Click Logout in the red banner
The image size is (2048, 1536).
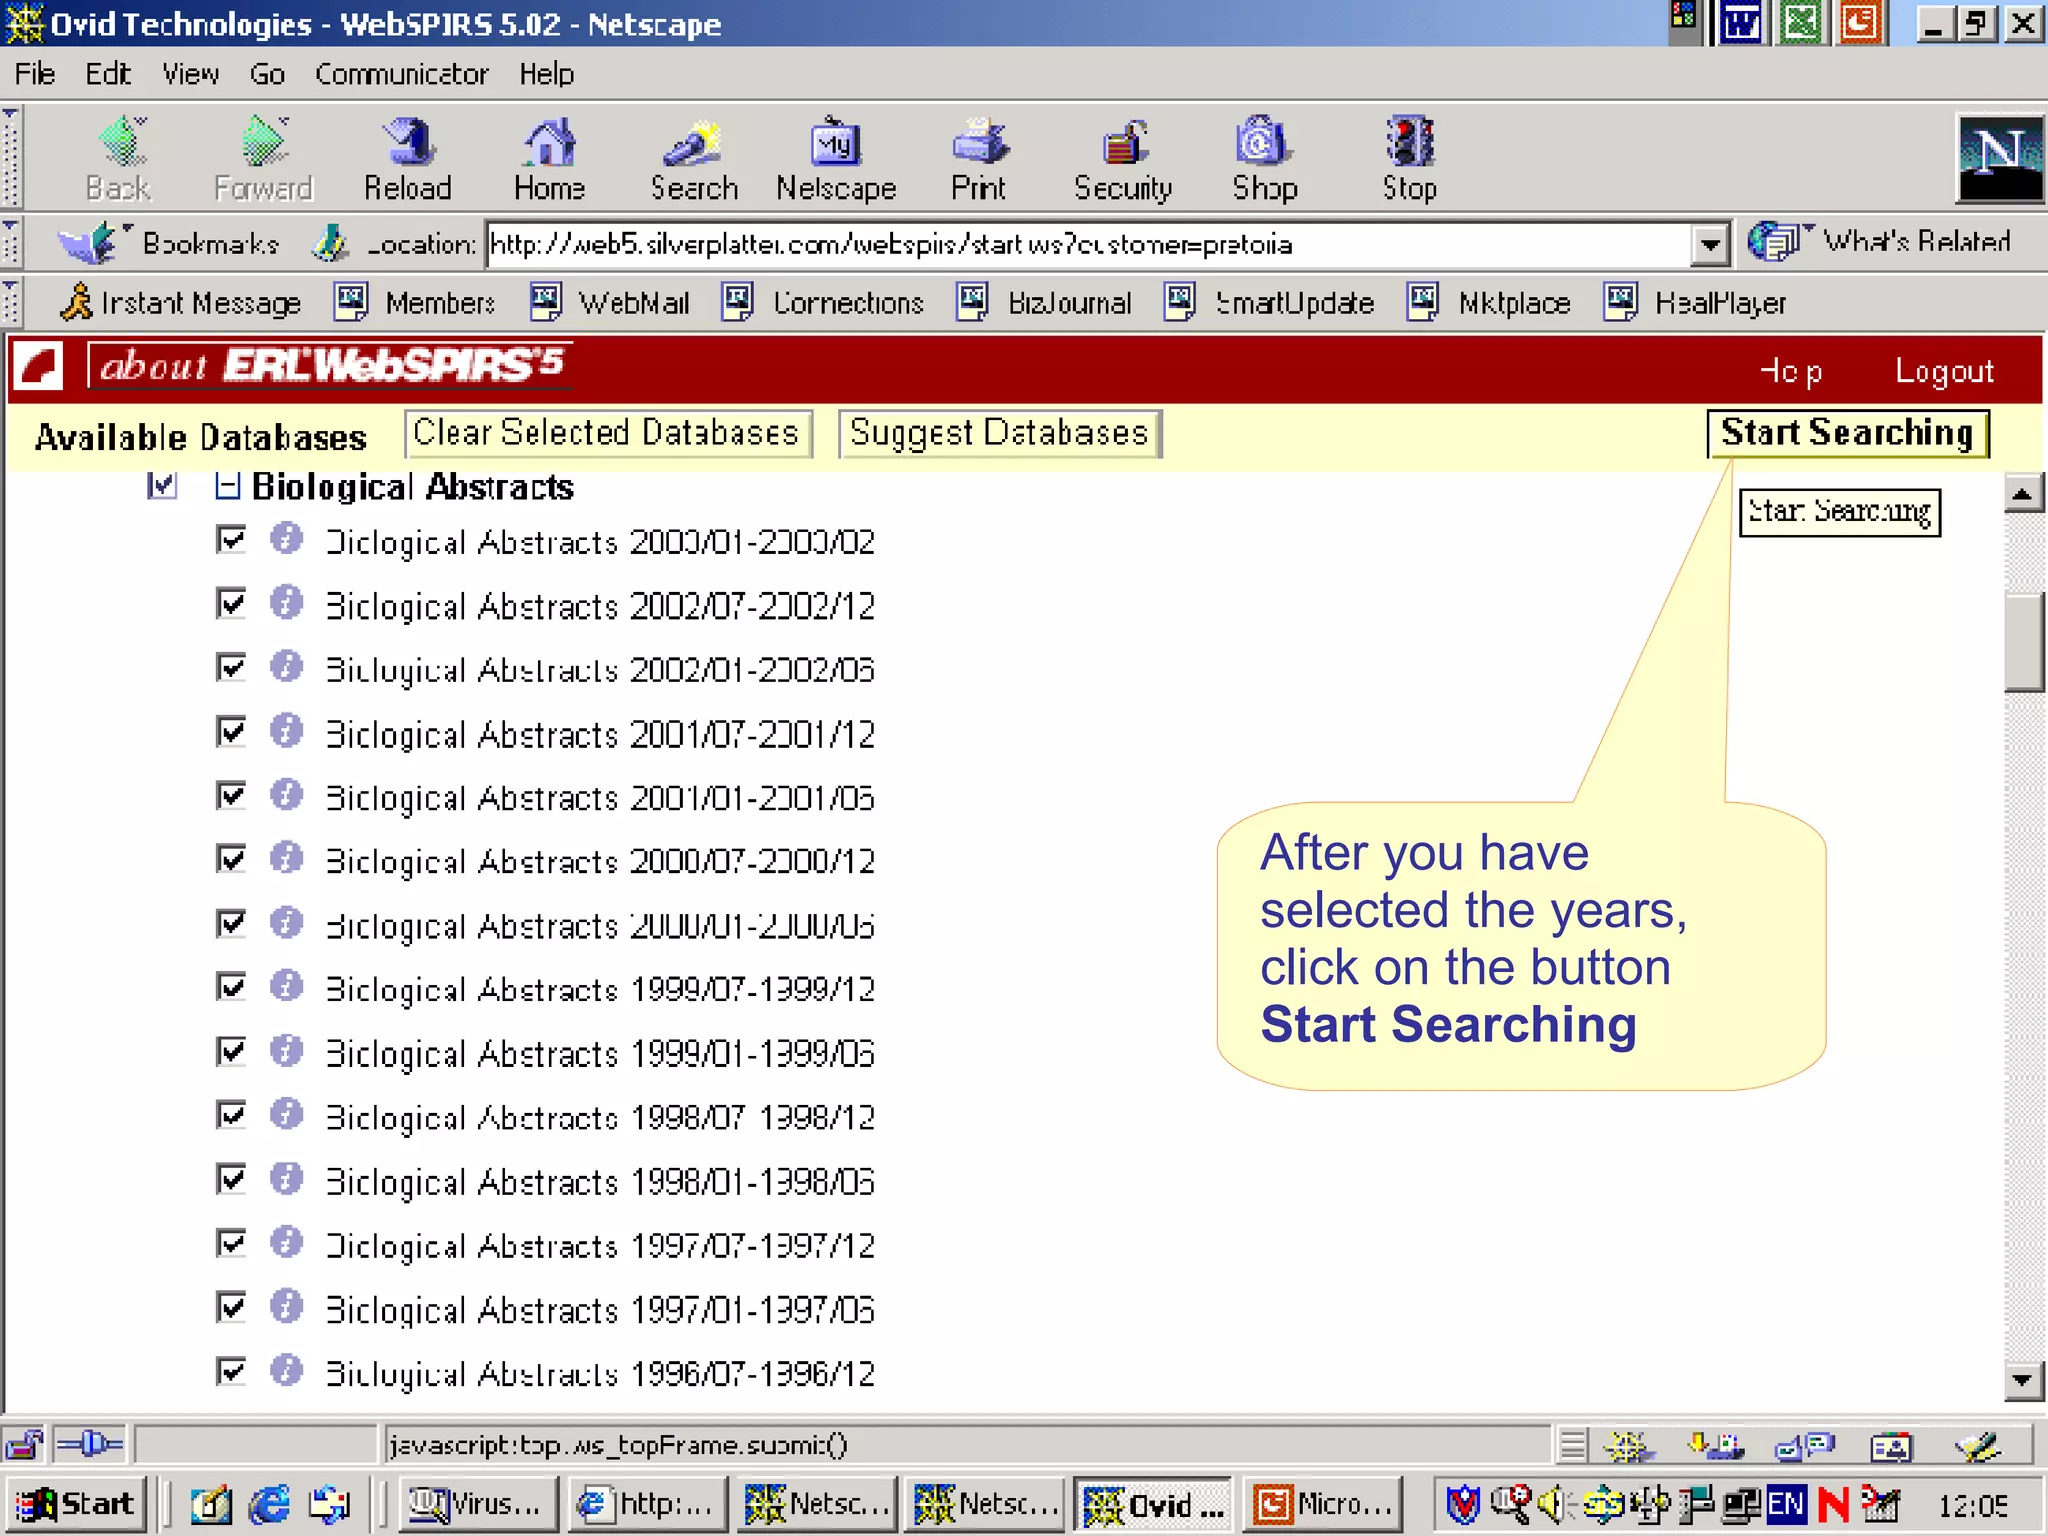(x=1945, y=371)
